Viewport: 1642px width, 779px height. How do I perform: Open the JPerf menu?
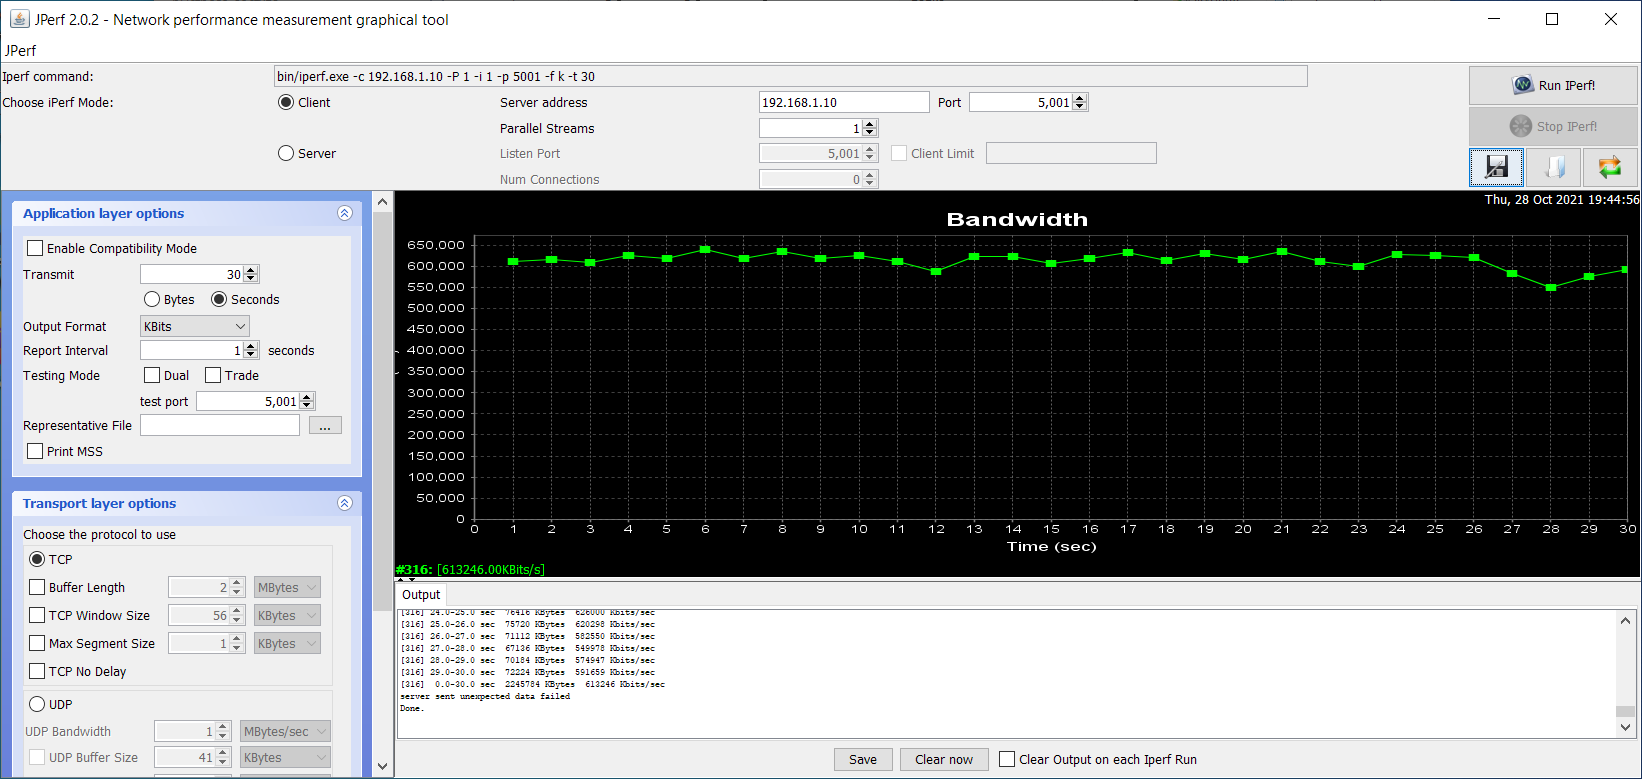[20, 50]
